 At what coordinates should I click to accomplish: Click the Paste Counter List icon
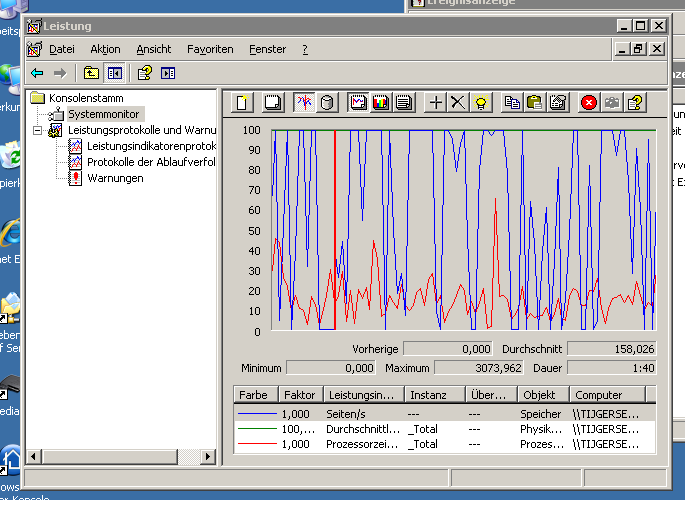pyautogui.click(x=535, y=103)
